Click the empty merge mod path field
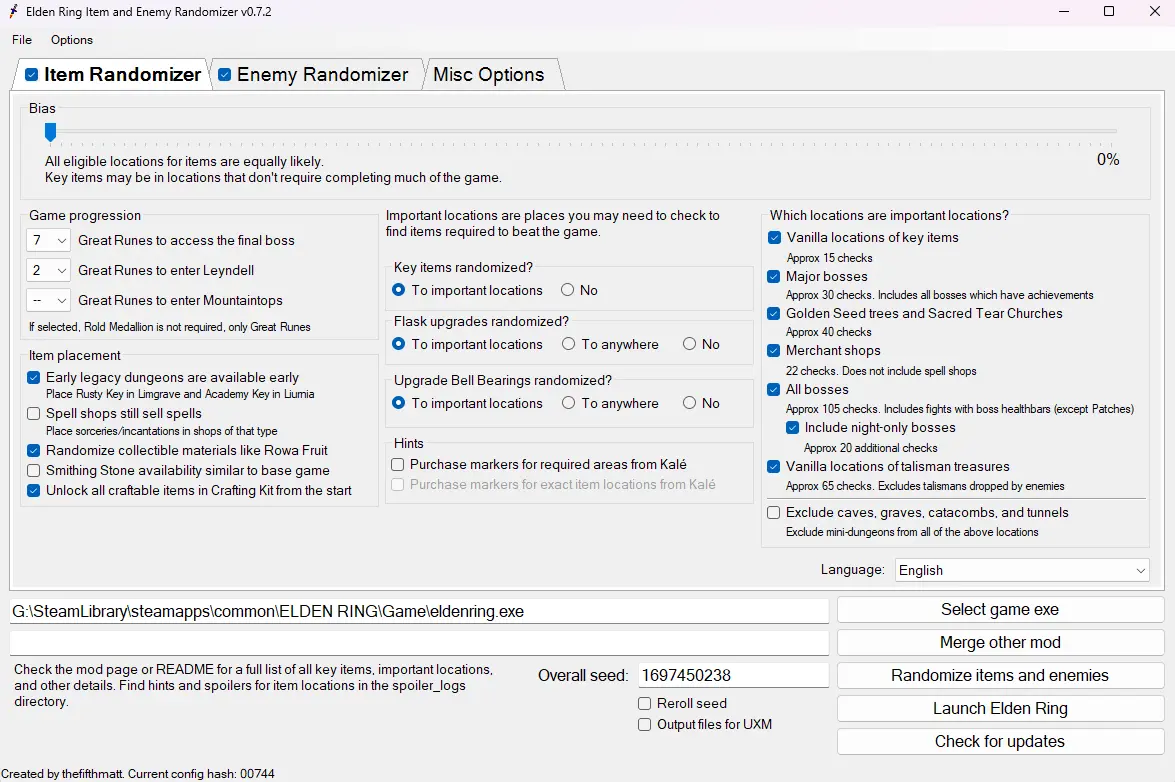Screen dimensions: 1175x782 (x=419, y=643)
